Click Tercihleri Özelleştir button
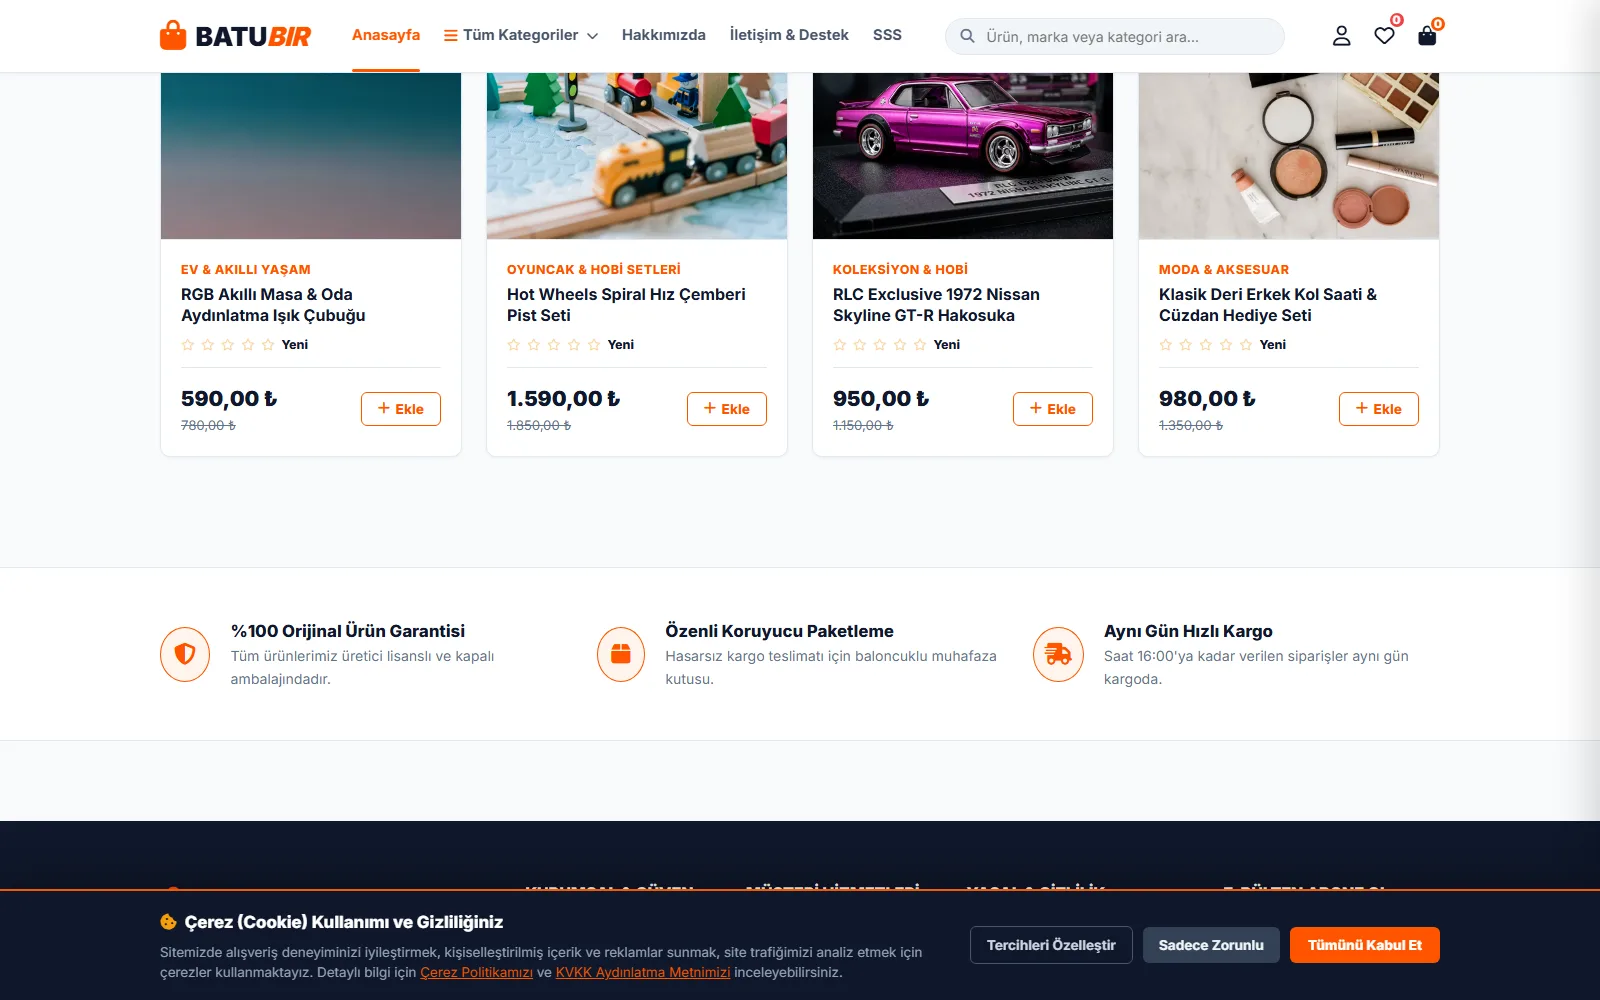This screenshot has width=1600, height=1000. [x=1051, y=945]
